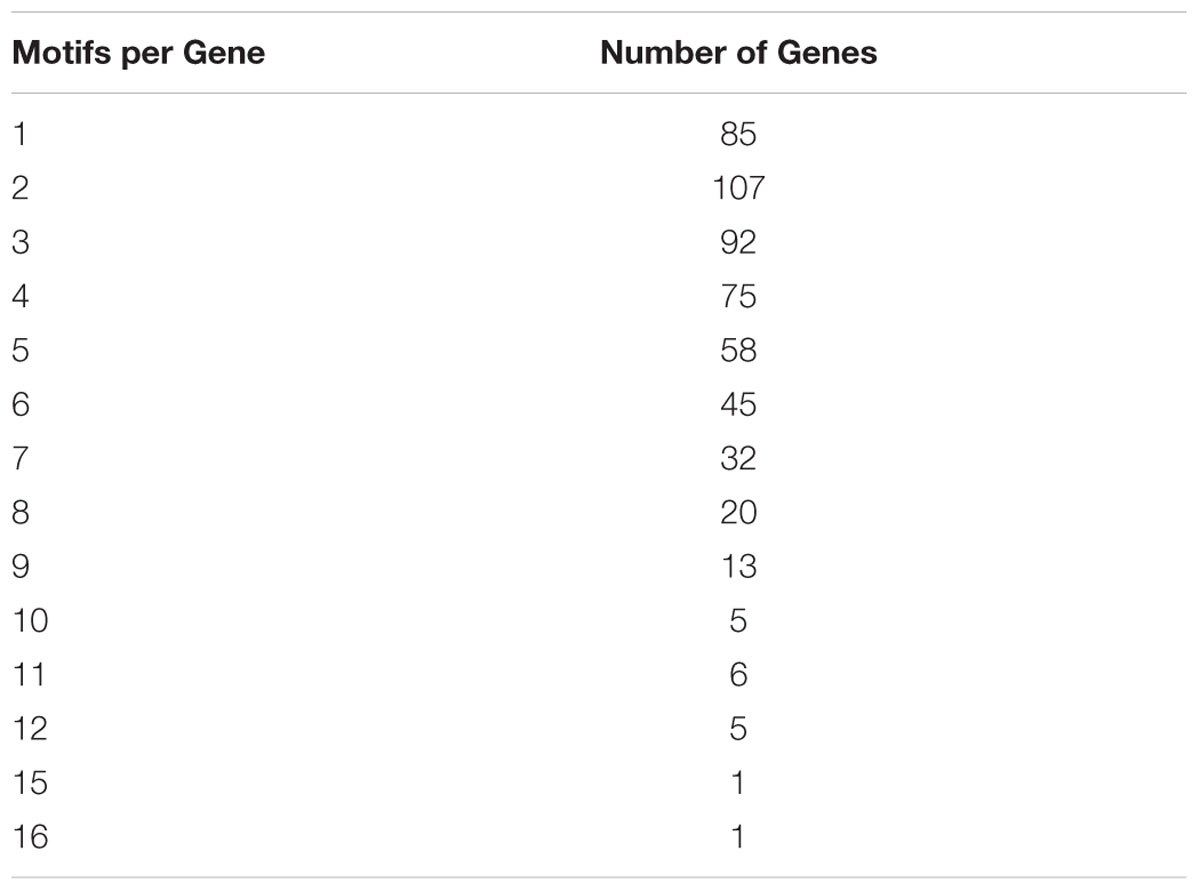Click the cell showing 45 genes
Viewport: 1200px width, 891px height.
(738, 404)
